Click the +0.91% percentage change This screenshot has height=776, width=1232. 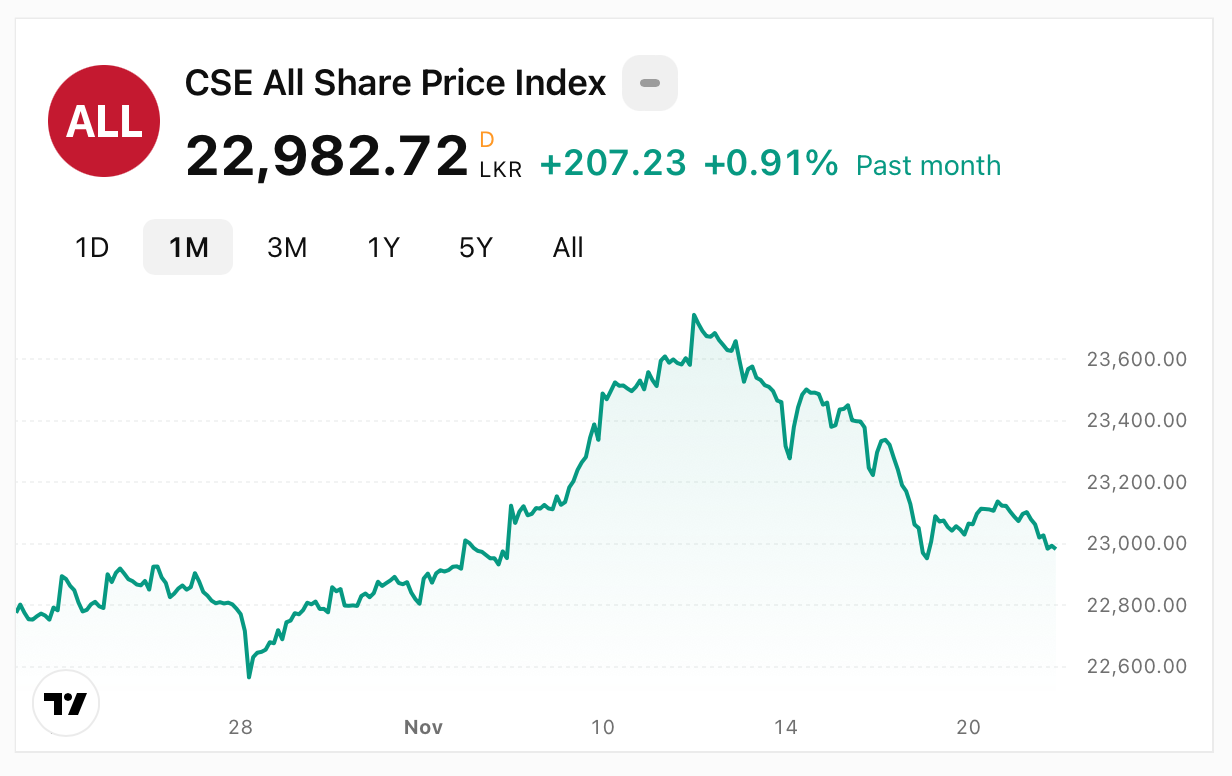770,163
